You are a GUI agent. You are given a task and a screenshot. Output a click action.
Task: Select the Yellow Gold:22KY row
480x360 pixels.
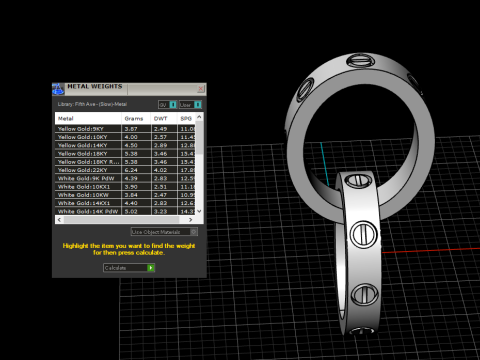pos(125,170)
